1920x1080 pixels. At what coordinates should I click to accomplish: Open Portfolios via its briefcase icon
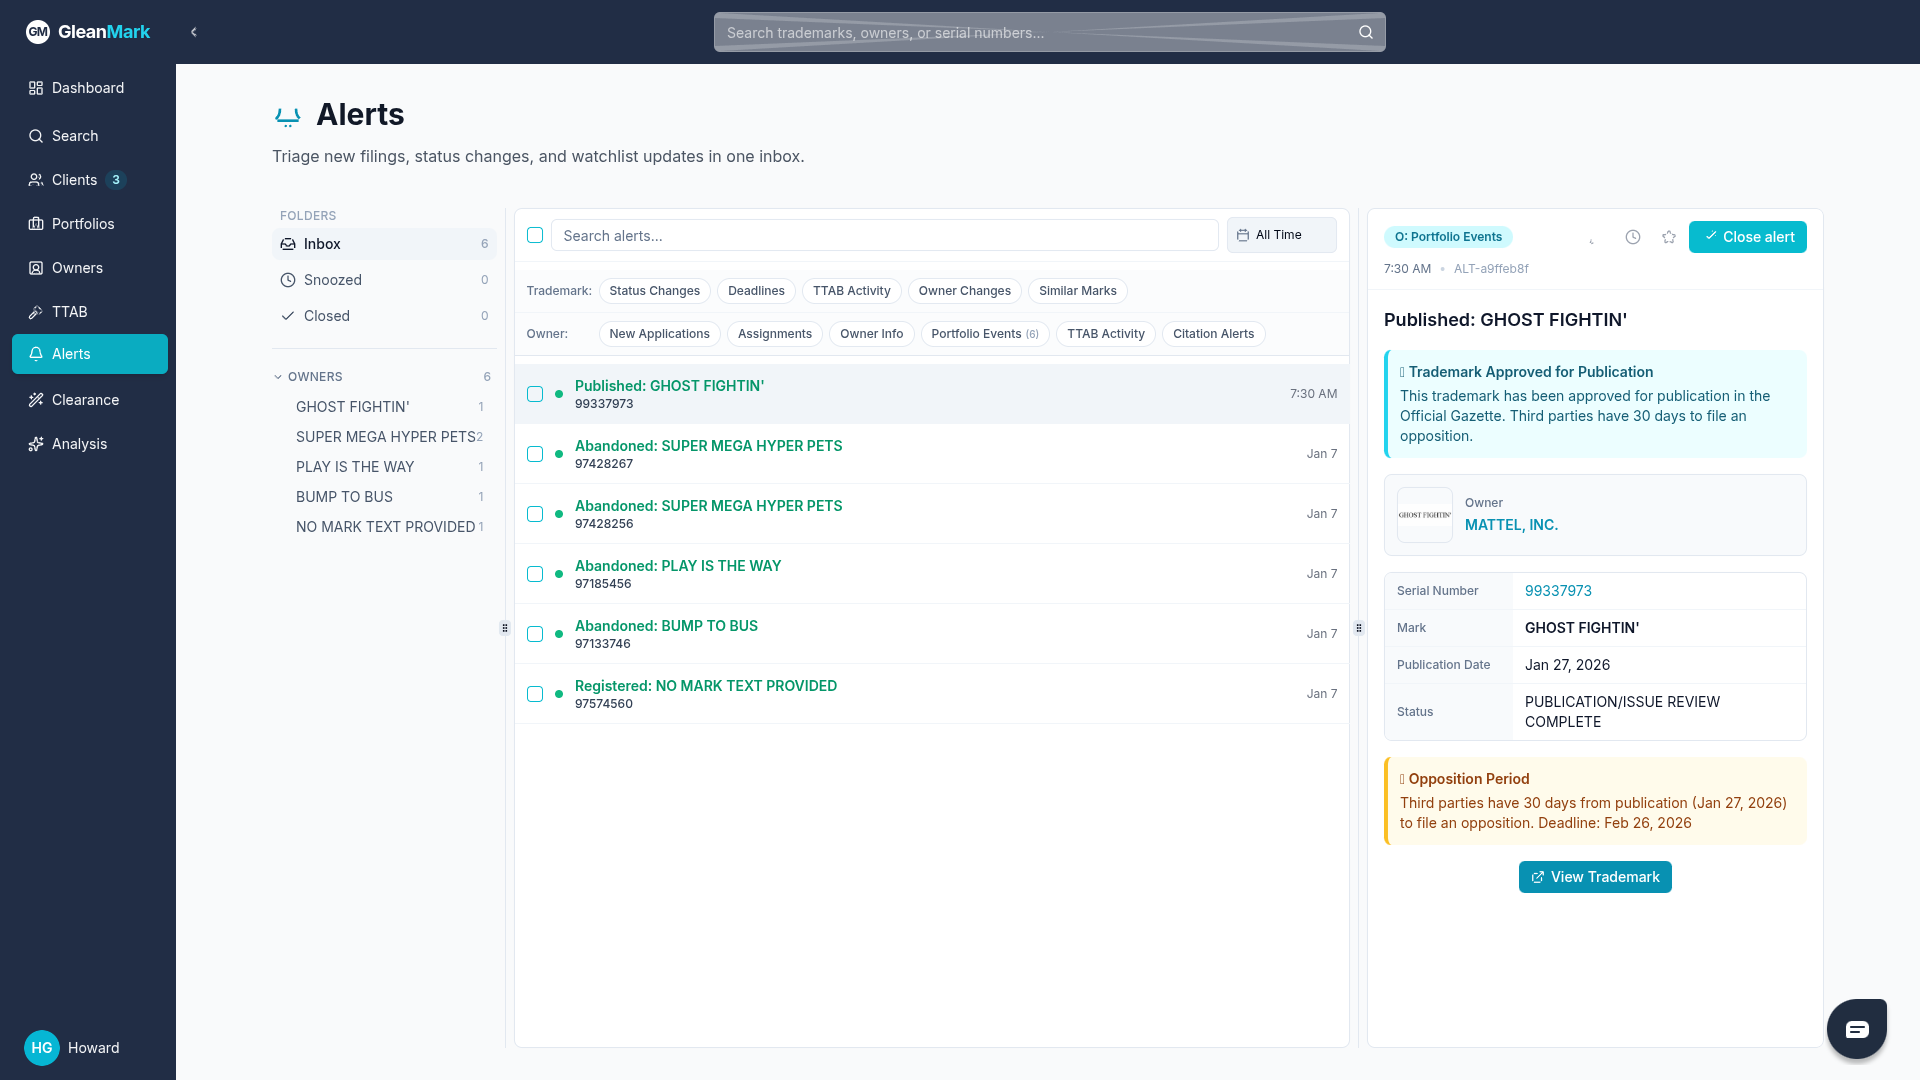pos(36,224)
